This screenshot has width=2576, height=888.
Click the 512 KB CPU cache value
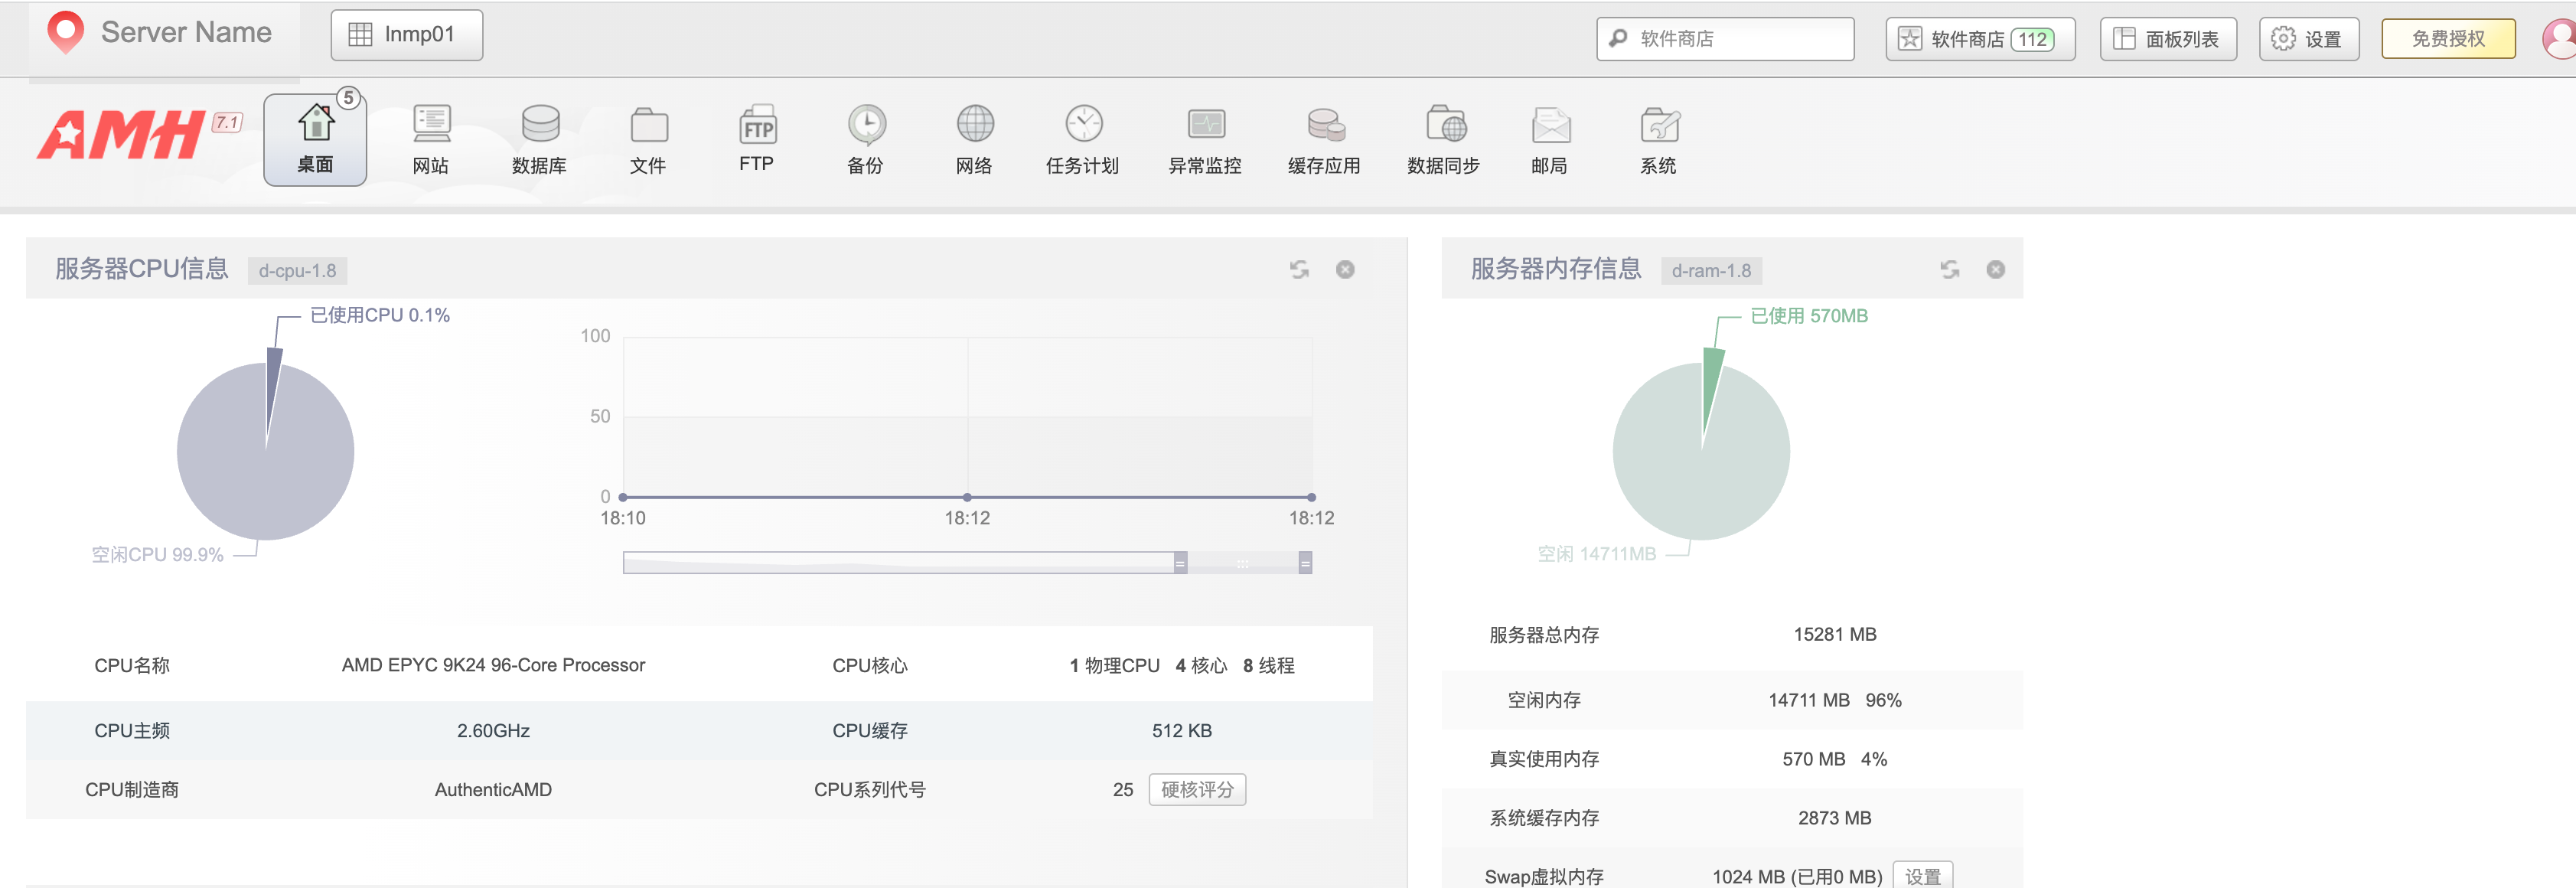pyautogui.click(x=1181, y=731)
